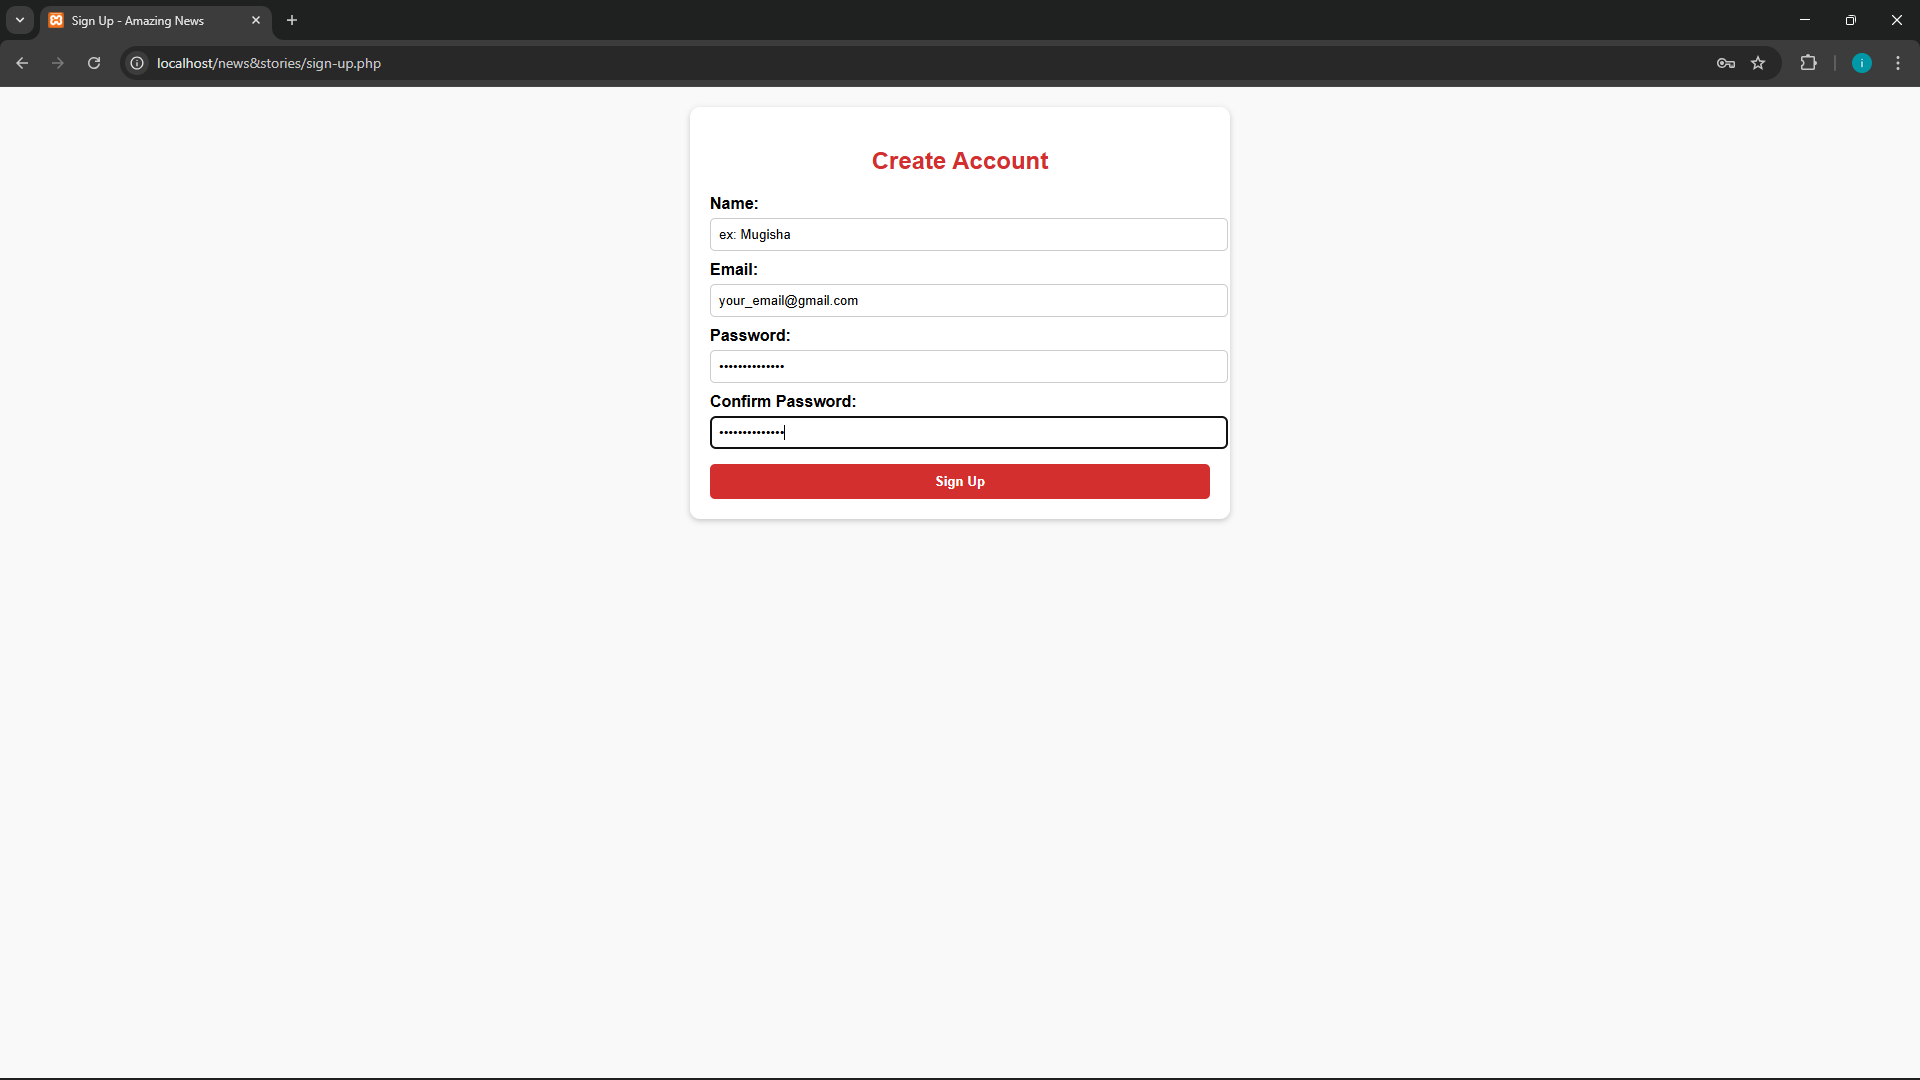Click the forward navigation icon
This screenshot has height=1080, width=1920.
[x=58, y=62]
